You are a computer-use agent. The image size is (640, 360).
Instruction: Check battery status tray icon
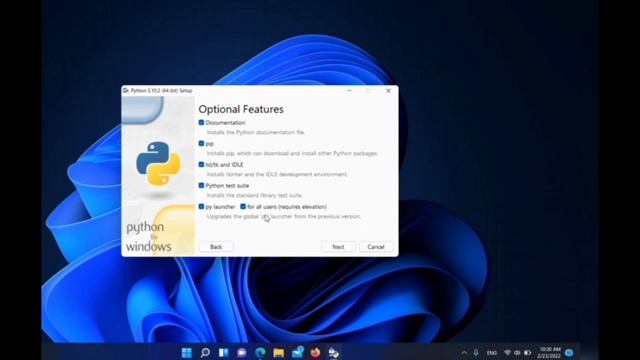pos(527,353)
